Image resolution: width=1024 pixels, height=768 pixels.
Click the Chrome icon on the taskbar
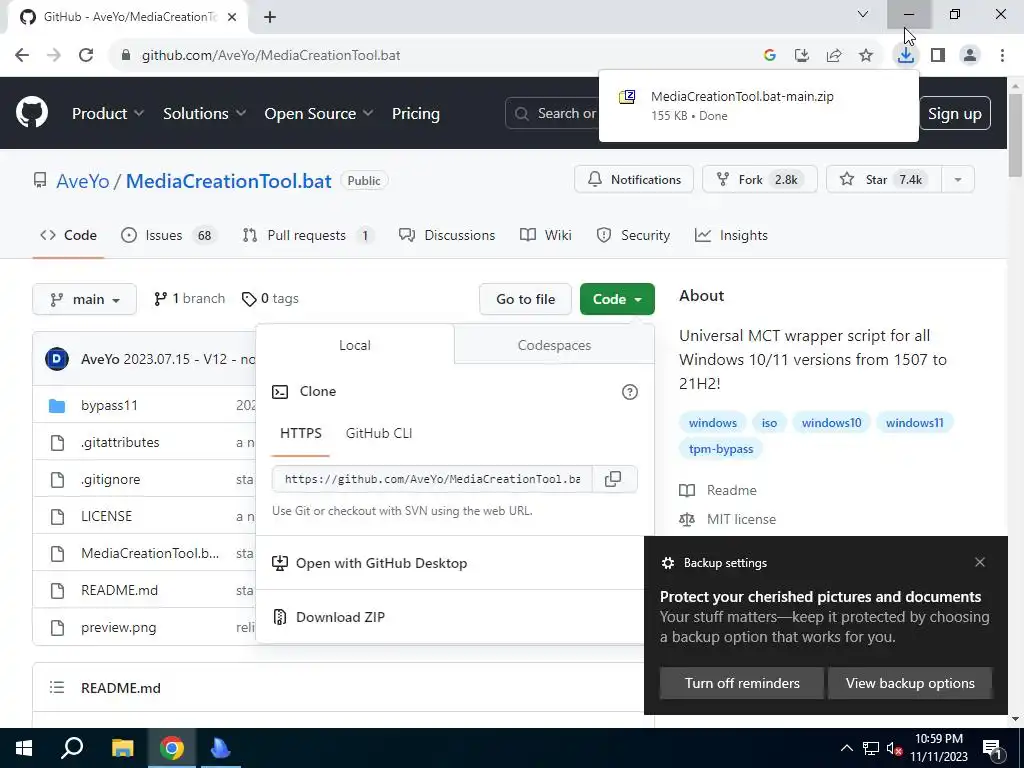coord(172,748)
